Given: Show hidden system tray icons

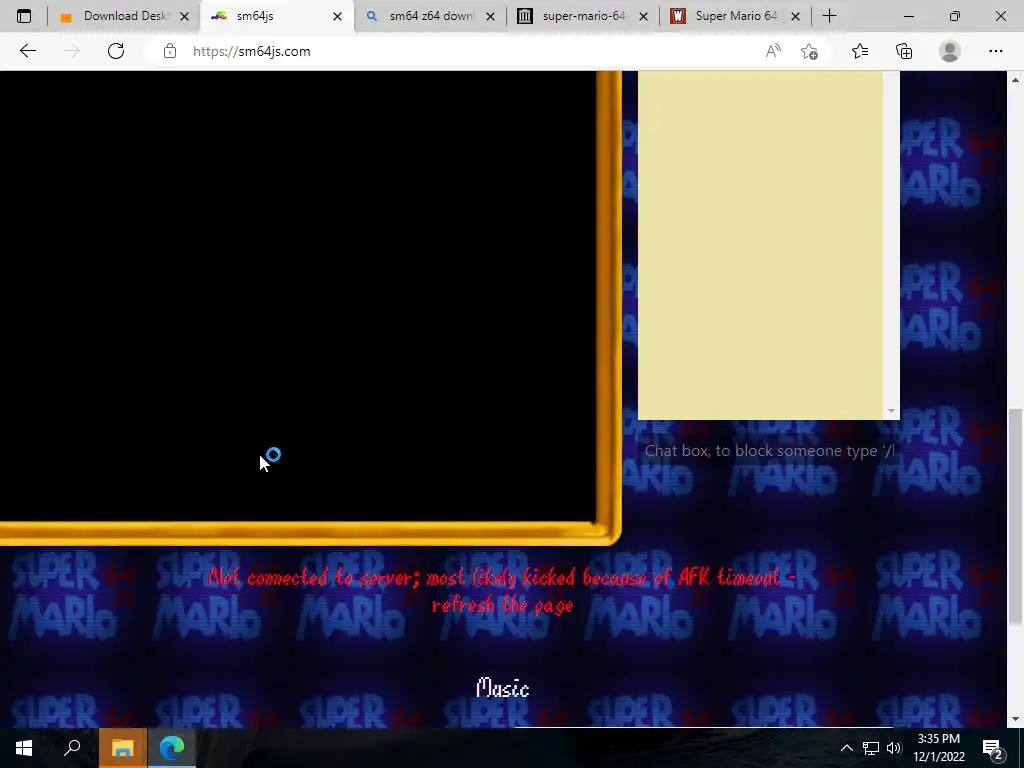Looking at the screenshot, I should coord(846,748).
